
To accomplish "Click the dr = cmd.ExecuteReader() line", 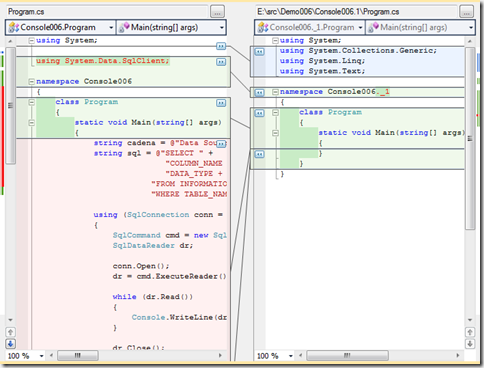I will (x=169, y=276).
